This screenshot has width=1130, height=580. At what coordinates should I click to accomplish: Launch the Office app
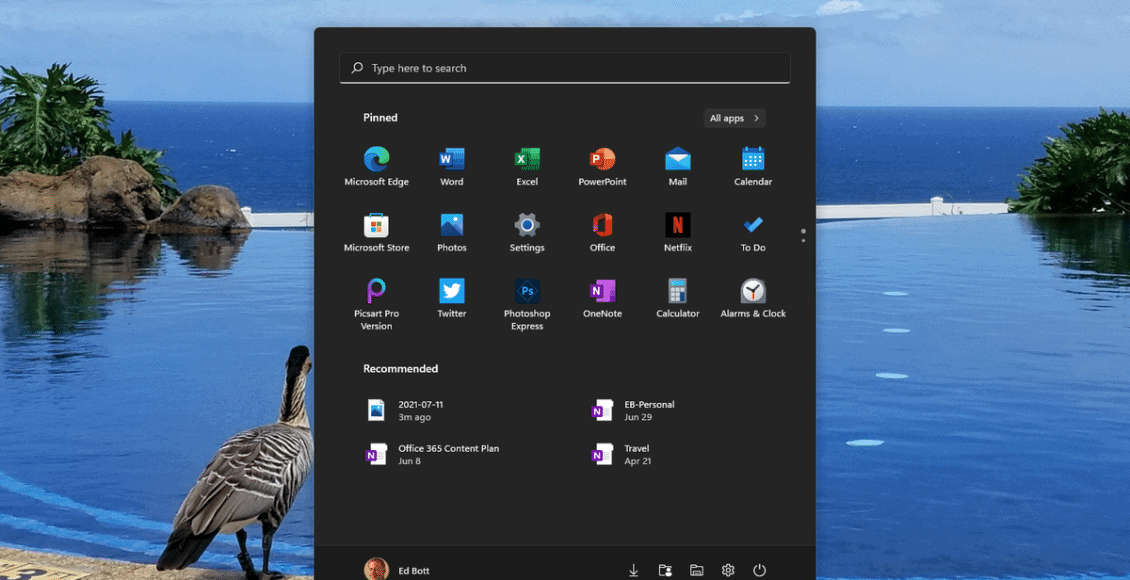[x=602, y=232]
